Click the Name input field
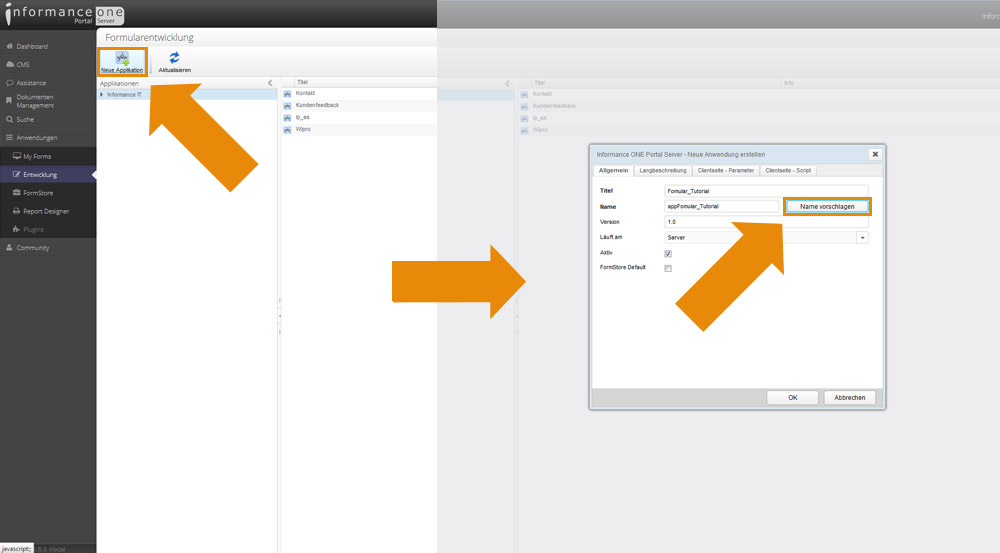This screenshot has width=1000, height=553. 721,206
